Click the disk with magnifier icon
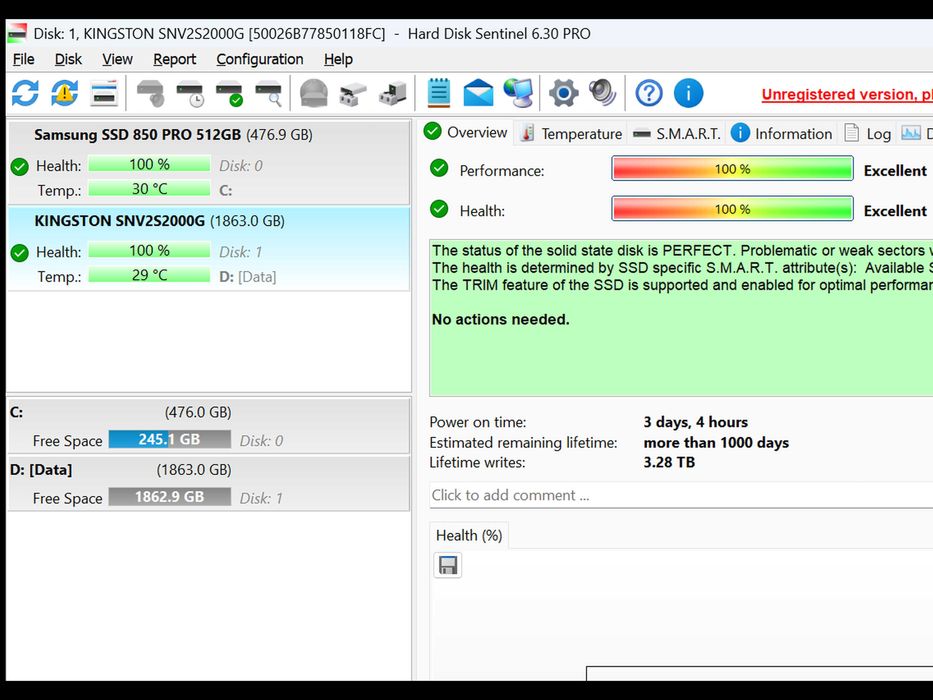The image size is (933, 700). (x=269, y=93)
